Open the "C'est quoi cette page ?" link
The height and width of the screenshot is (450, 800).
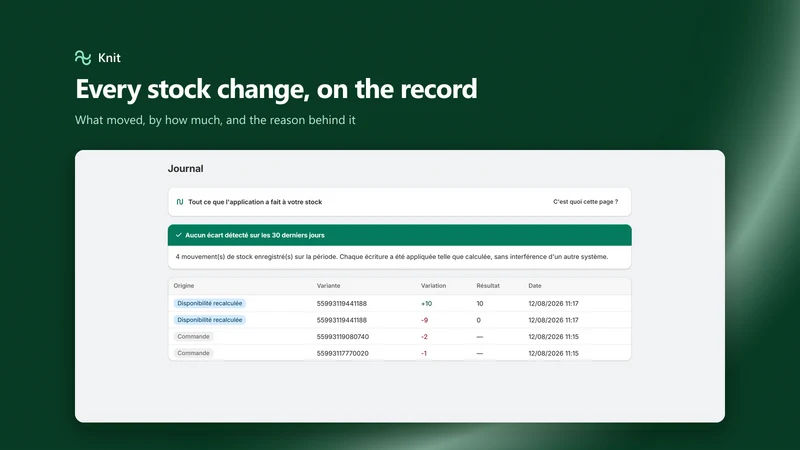coord(585,202)
